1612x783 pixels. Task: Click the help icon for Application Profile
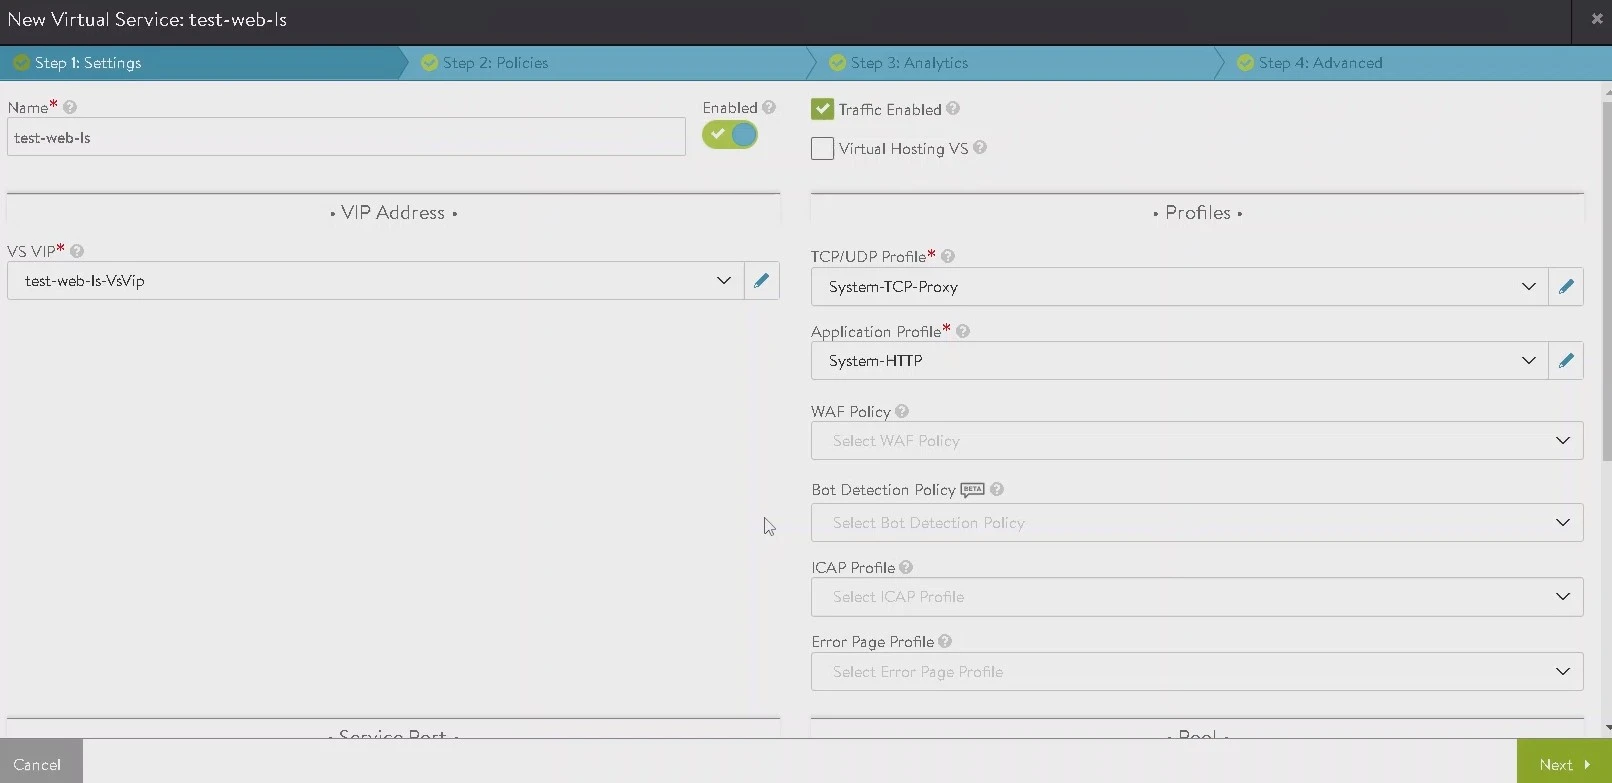click(963, 331)
